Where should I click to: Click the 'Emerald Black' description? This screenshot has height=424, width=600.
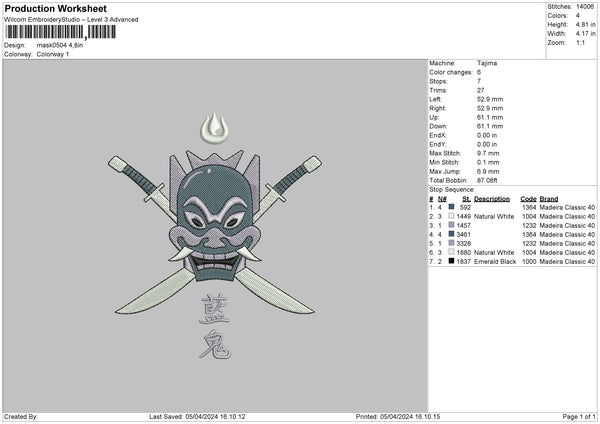pos(495,261)
